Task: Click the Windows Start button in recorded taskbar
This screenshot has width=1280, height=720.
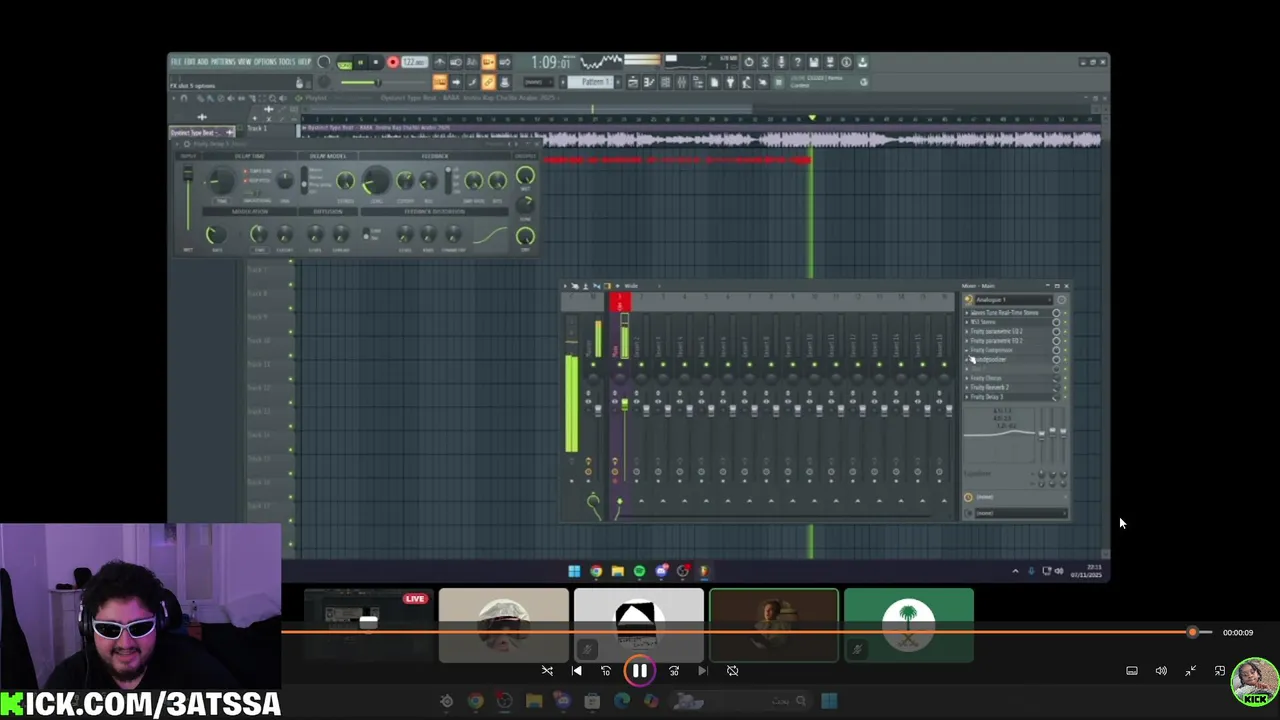Action: [574, 571]
